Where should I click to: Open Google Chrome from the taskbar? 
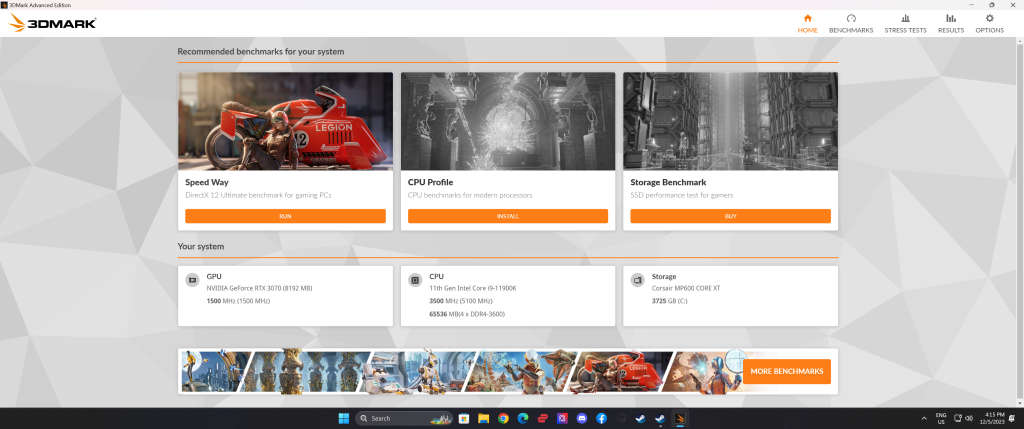click(x=503, y=418)
